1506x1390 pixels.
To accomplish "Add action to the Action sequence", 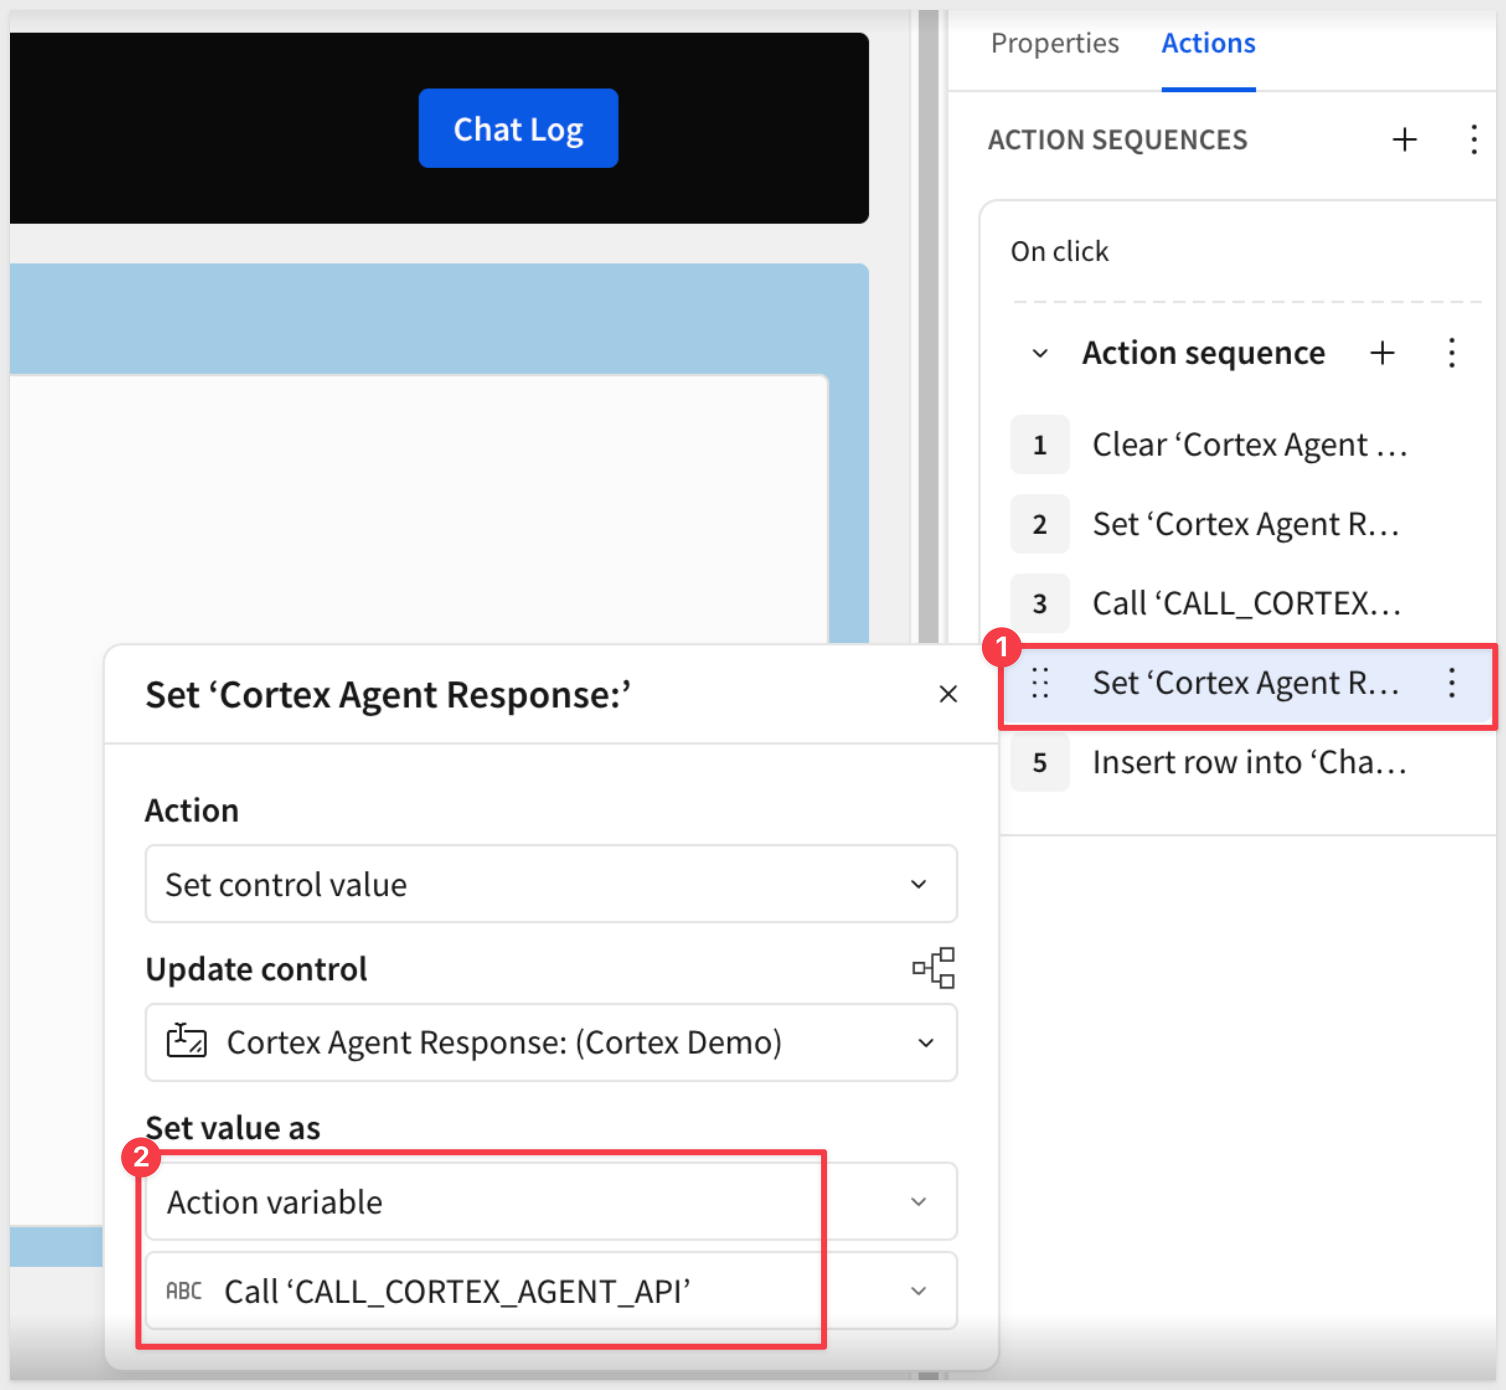I will [1382, 353].
